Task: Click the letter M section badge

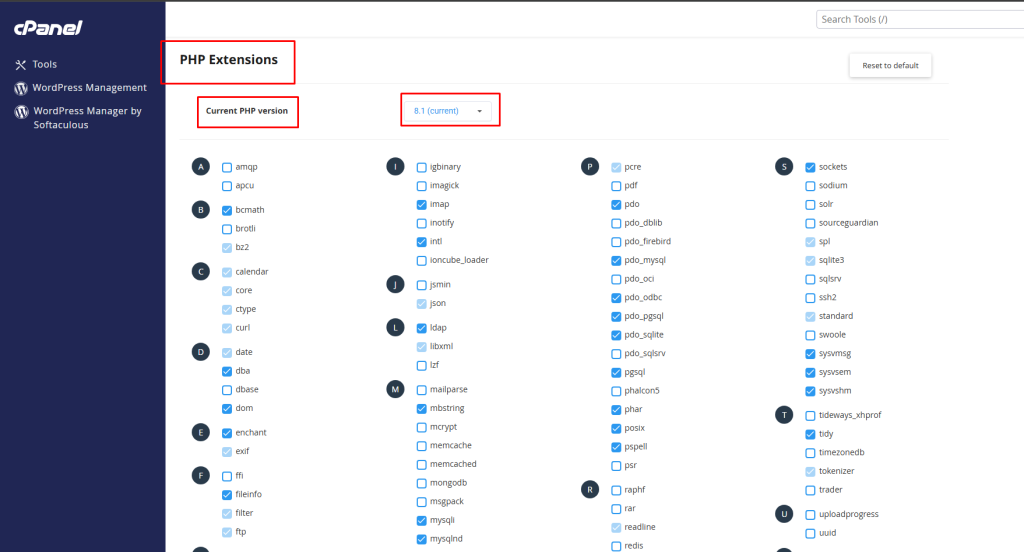Action: point(395,389)
